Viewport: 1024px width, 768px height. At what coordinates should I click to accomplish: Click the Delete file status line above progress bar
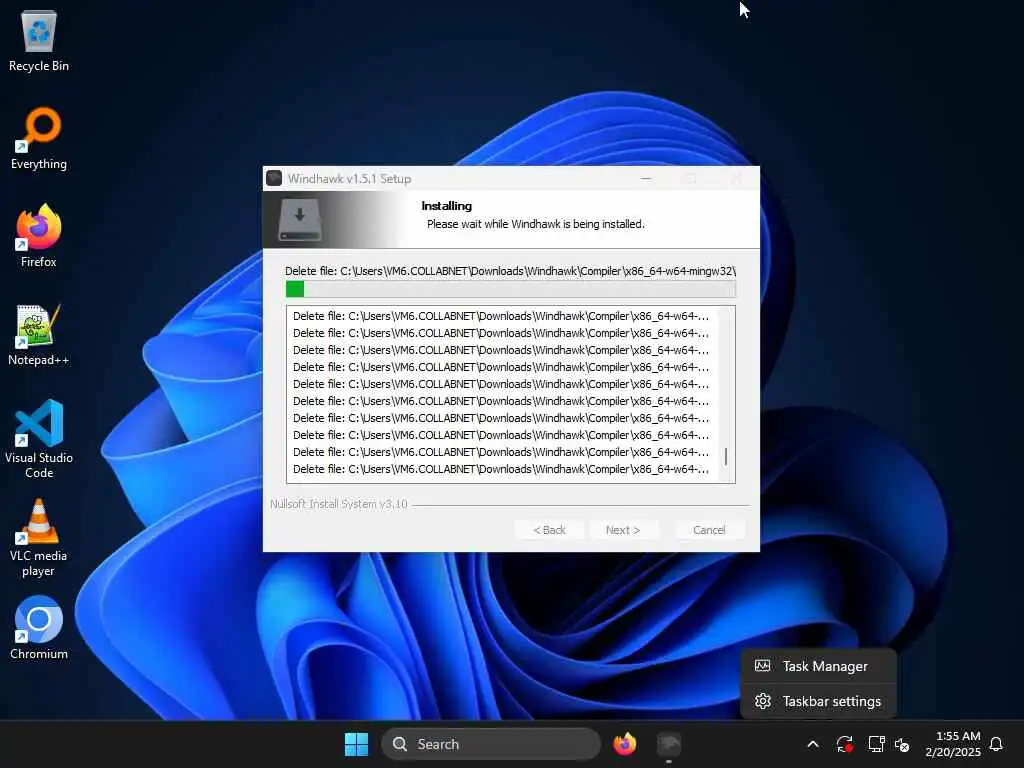(511, 271)
